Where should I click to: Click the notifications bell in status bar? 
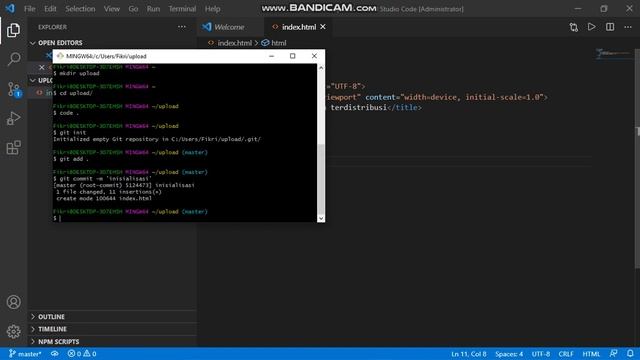pyautogui.click(x=630, y=353)
